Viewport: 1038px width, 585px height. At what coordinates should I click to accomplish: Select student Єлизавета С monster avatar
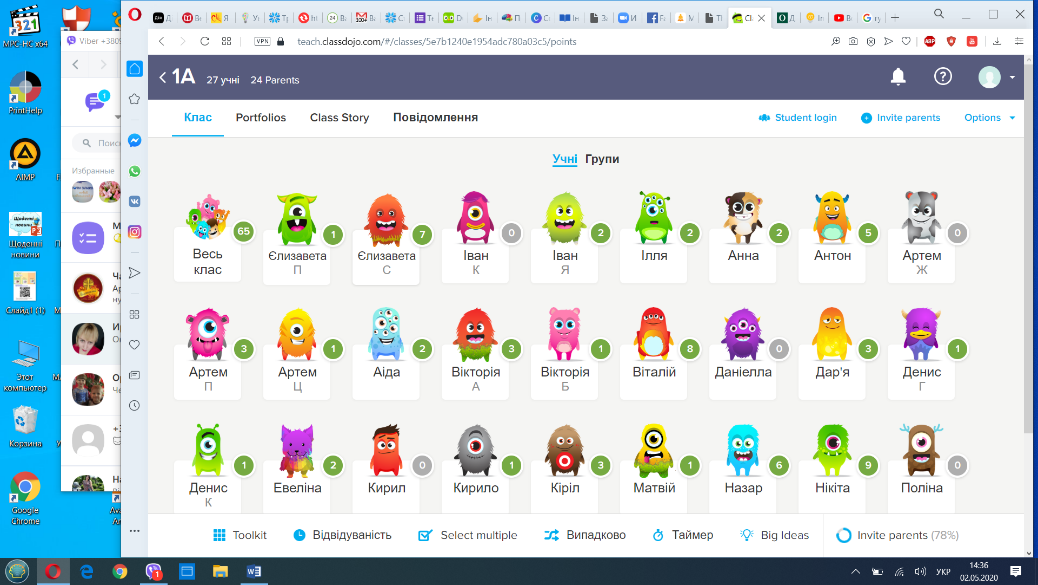386,219
